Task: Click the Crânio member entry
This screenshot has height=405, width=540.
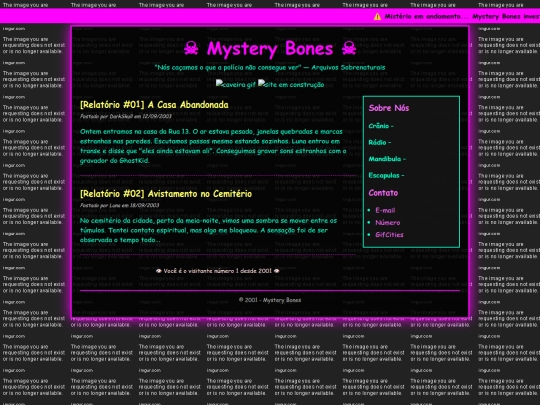Action: pos(381,126)
